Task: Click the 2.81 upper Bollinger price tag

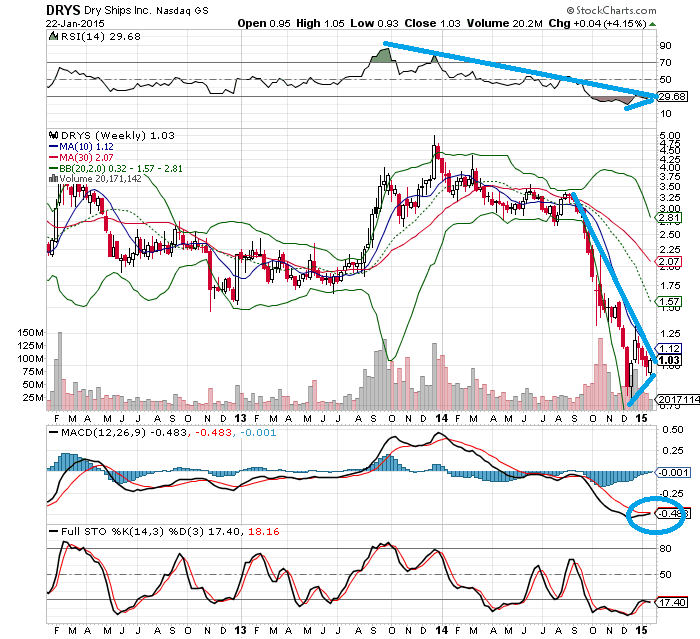Action: (x=669, y=218)
